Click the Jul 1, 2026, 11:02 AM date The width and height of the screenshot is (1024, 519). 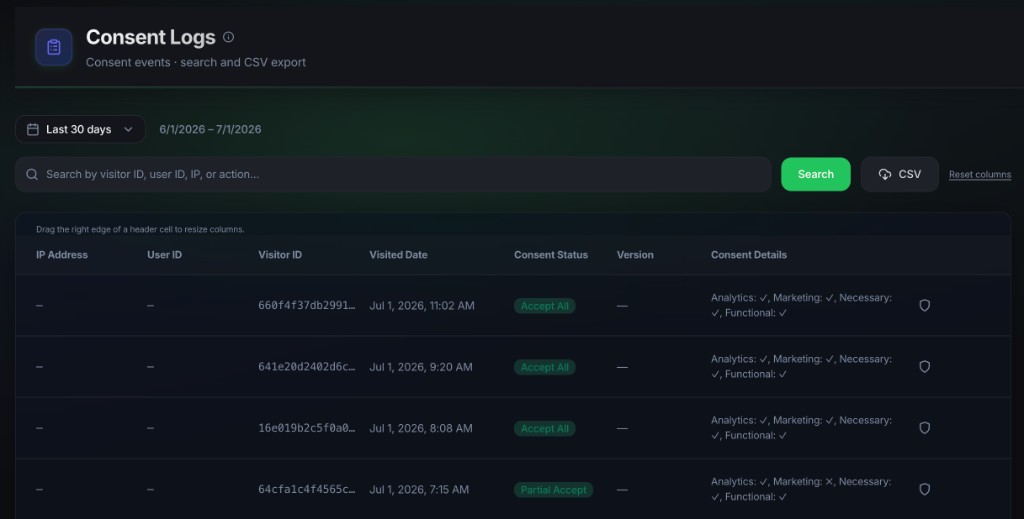(x=422, y=306)
